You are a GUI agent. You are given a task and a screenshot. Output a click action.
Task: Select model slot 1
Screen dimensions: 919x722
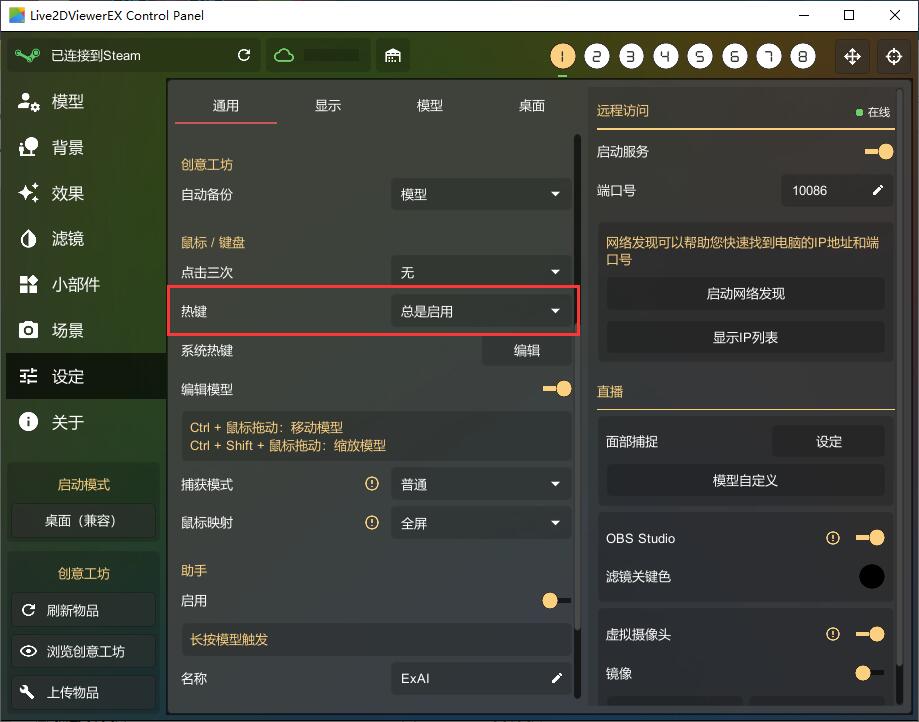[x=563, y=56]
